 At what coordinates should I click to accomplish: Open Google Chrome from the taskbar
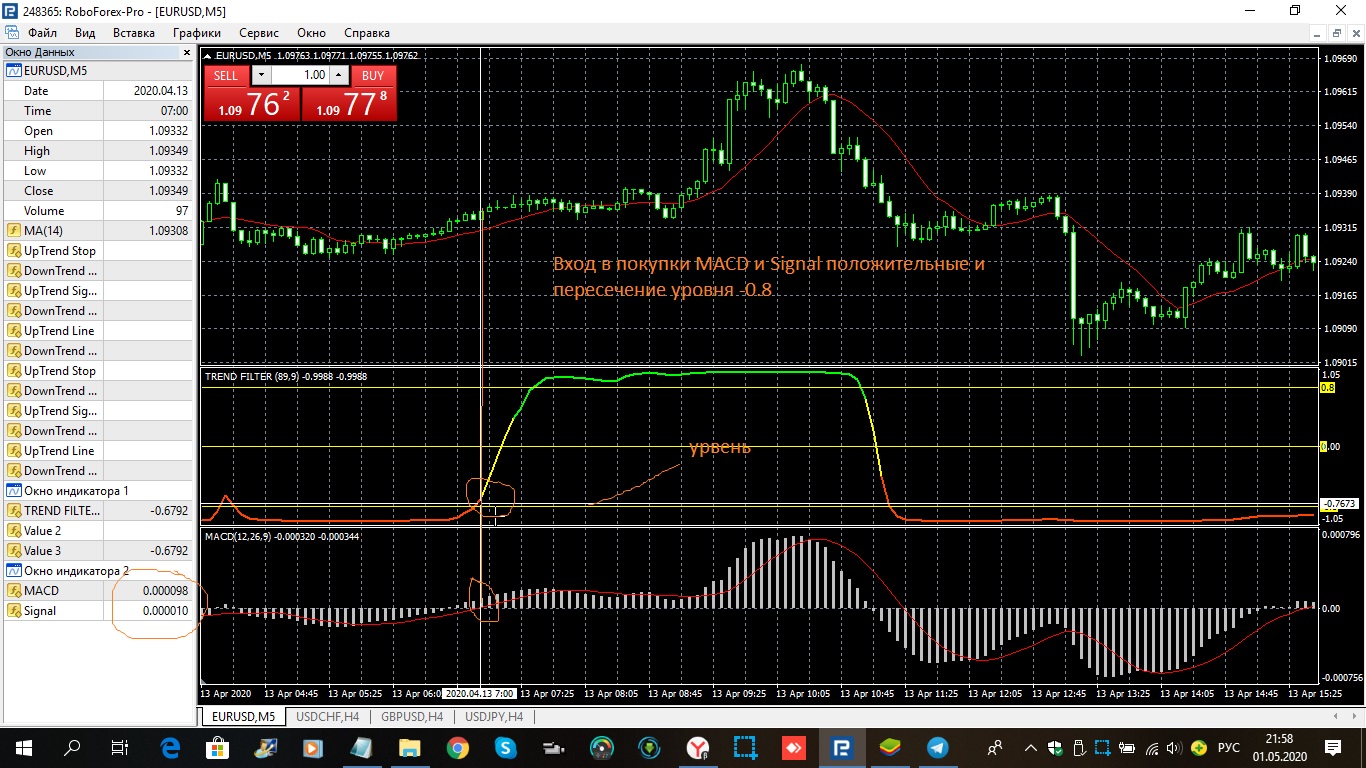(457, 747)
